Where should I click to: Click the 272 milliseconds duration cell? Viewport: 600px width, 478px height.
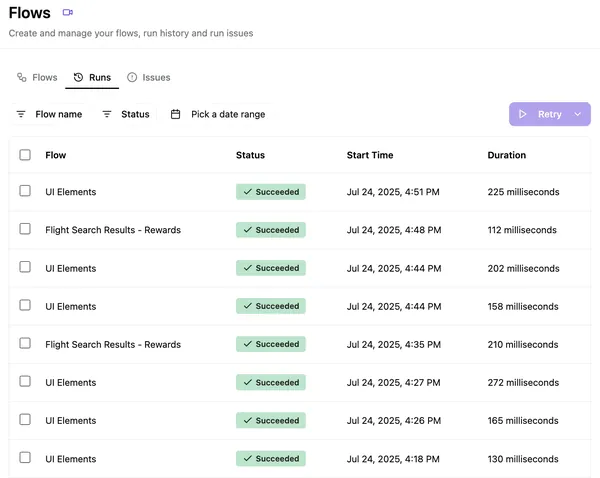point(523,383)
